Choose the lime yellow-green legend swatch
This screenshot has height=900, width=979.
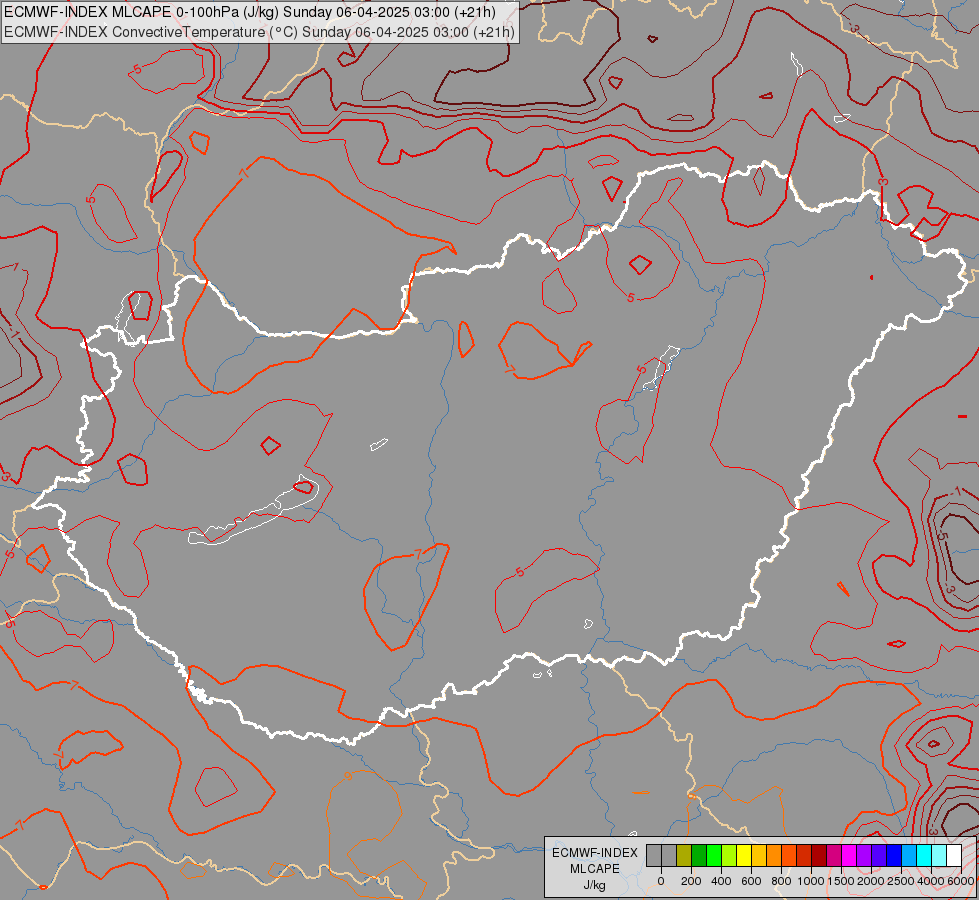(x=729, y=856)
